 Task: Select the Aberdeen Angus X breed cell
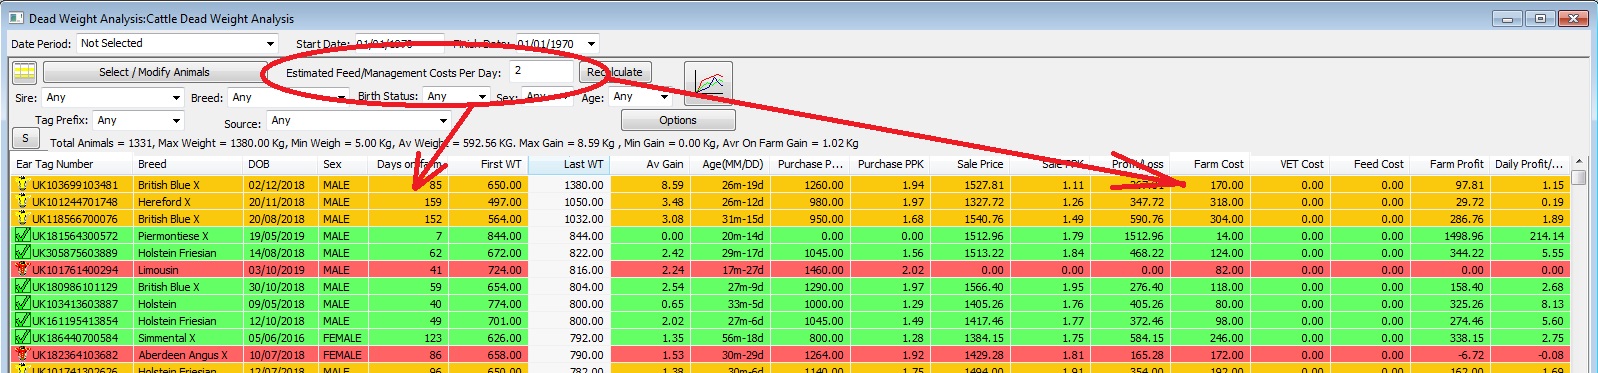pos(187,355)
